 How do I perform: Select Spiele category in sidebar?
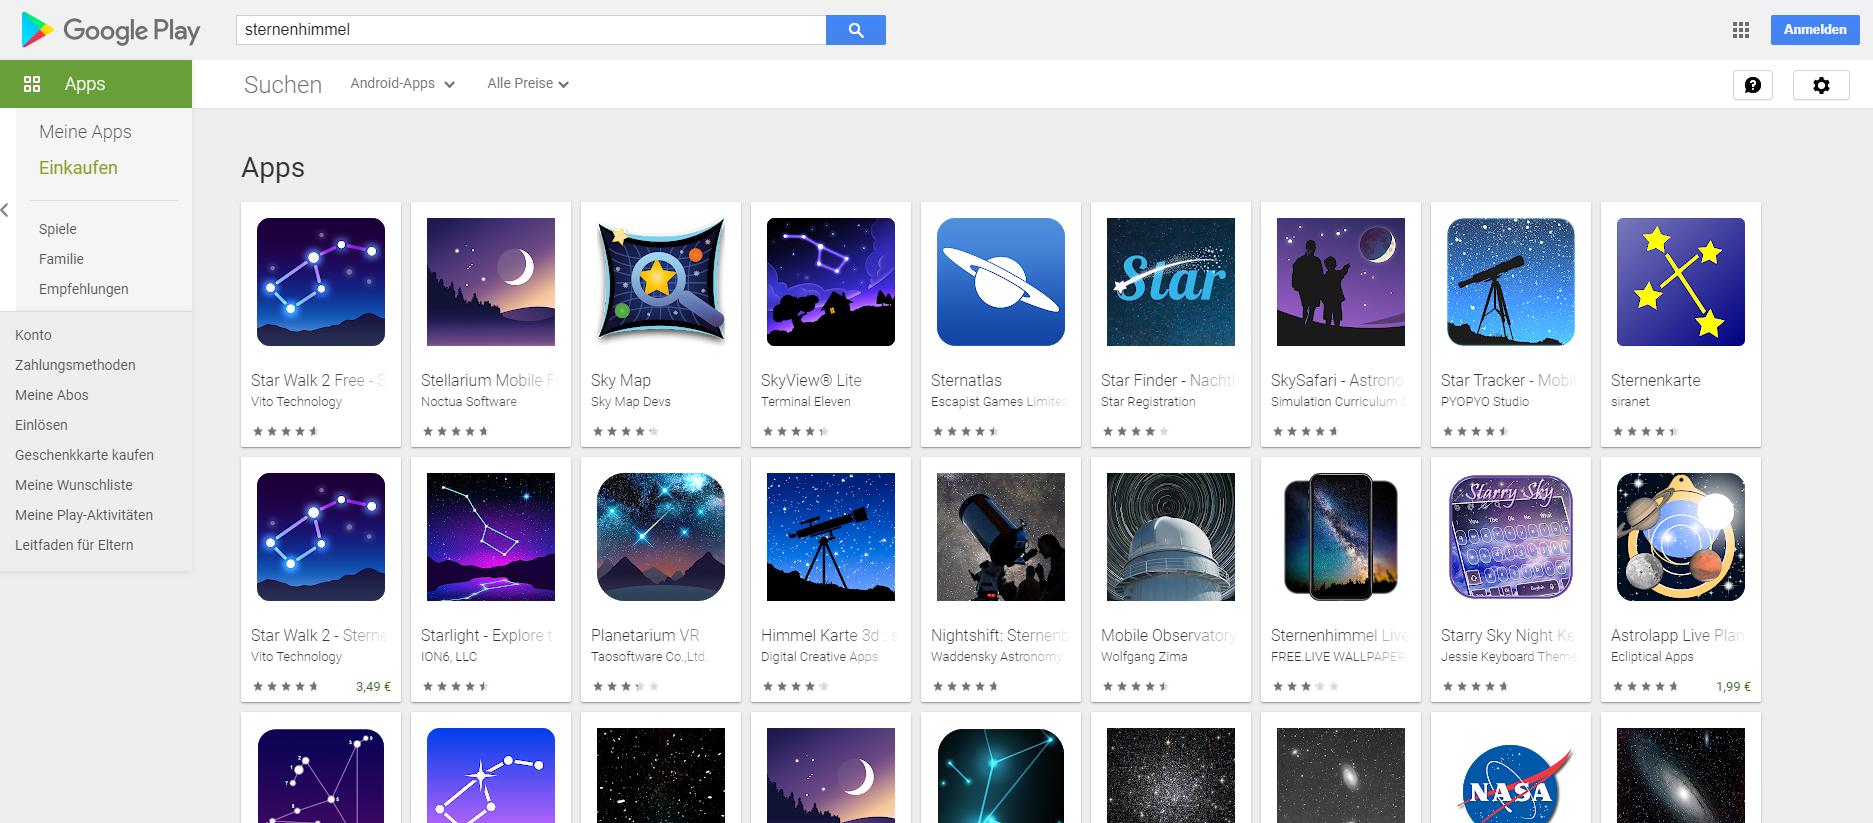(58, 229)
